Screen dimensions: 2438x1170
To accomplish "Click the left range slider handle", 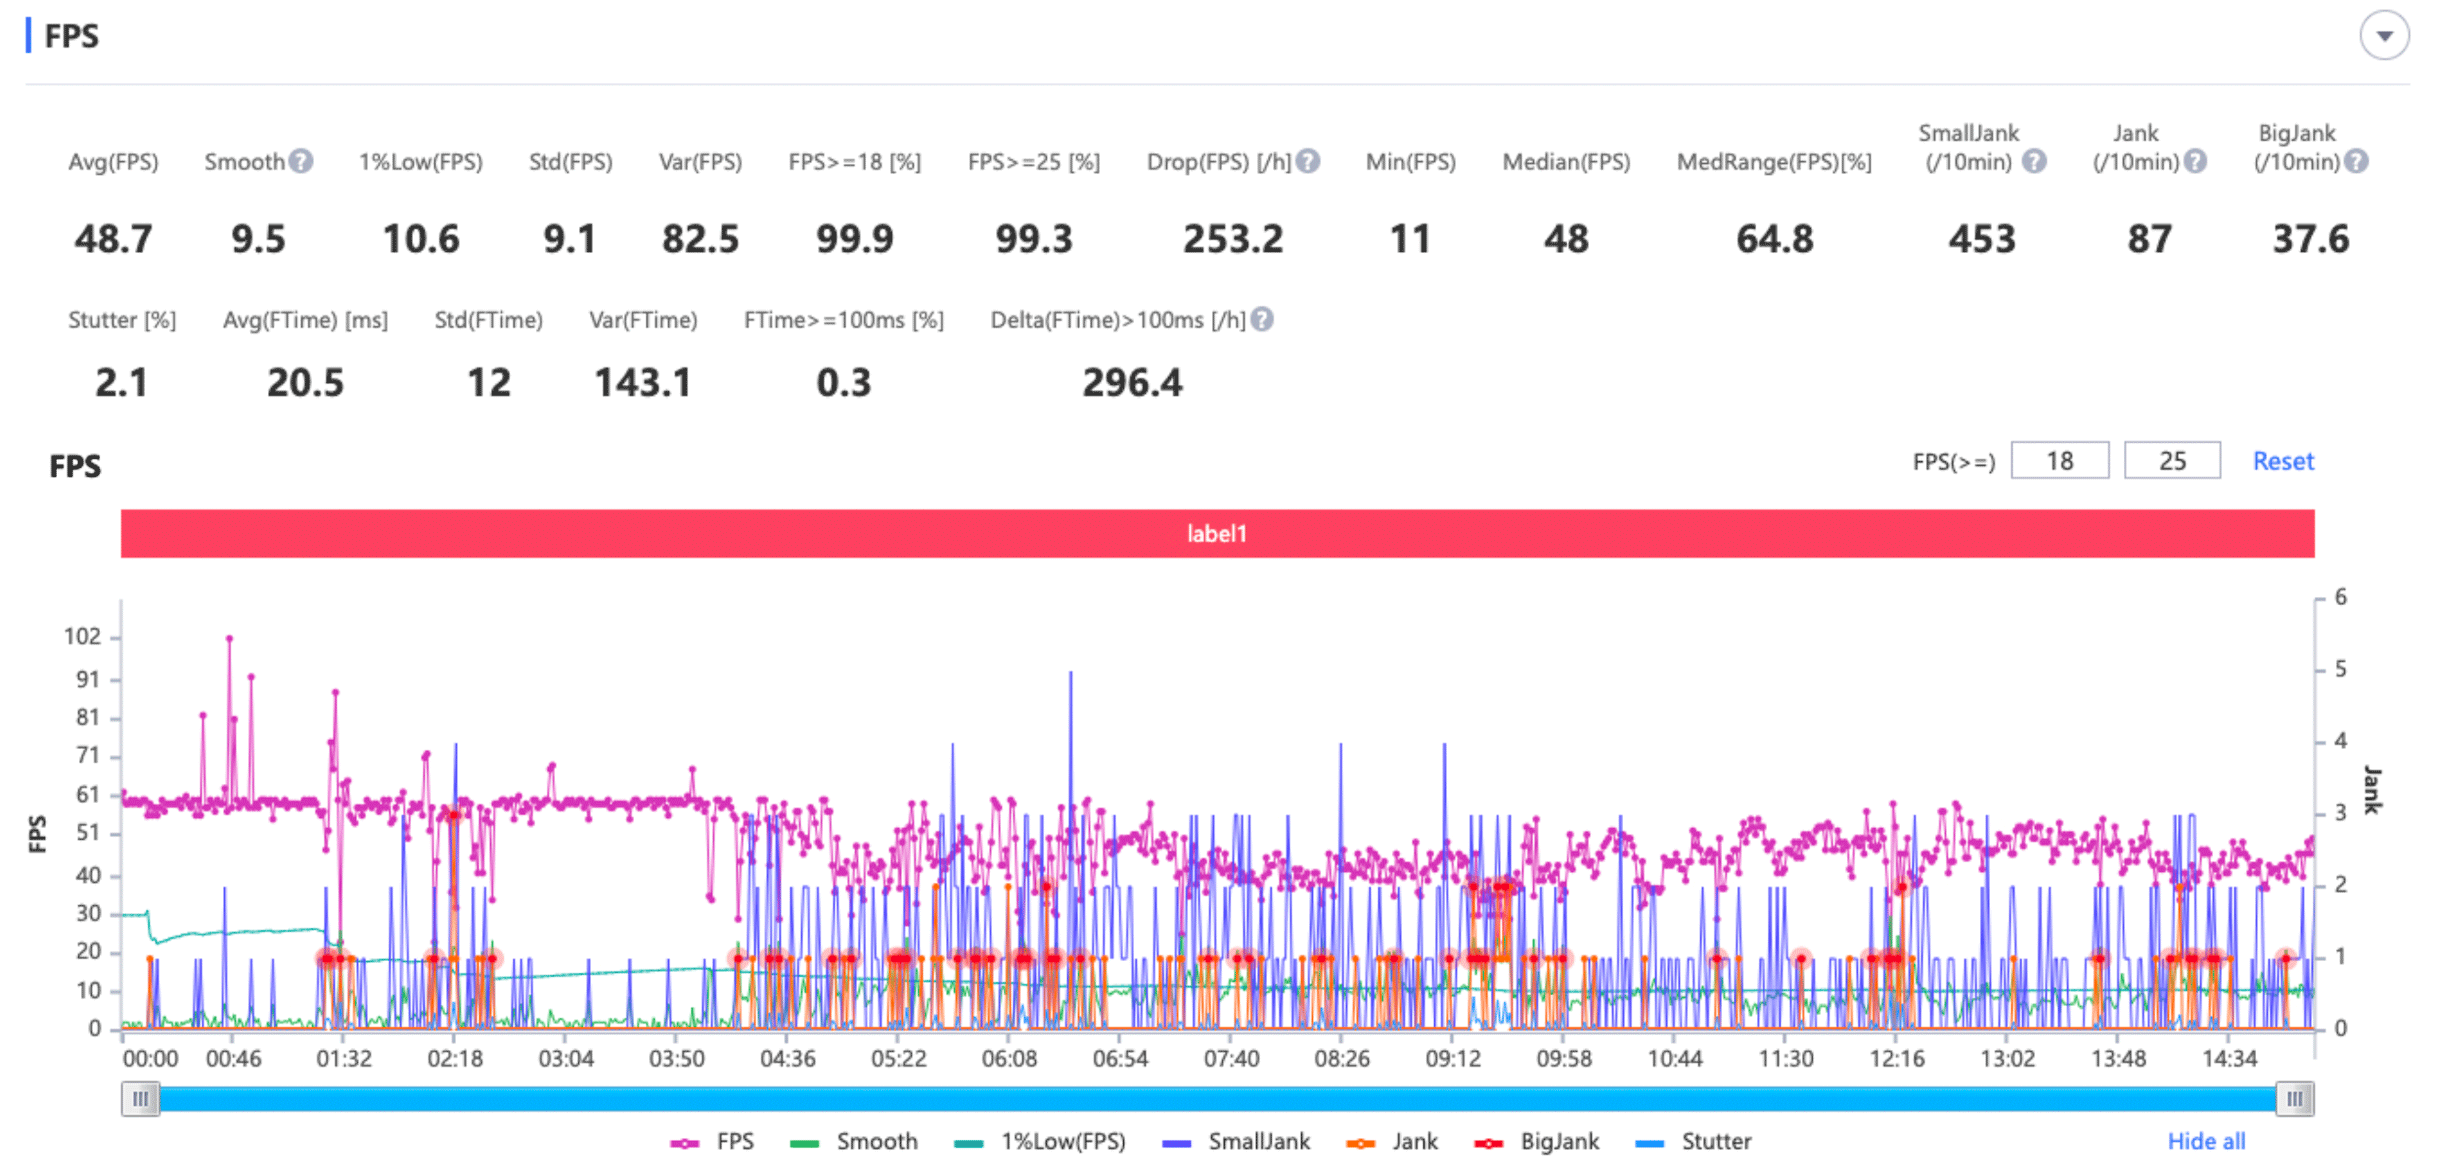I will (140, 1099).
